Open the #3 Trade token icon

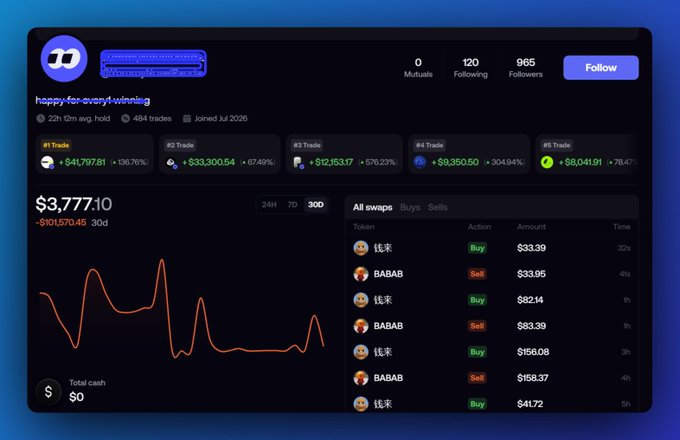coord(298,163)
